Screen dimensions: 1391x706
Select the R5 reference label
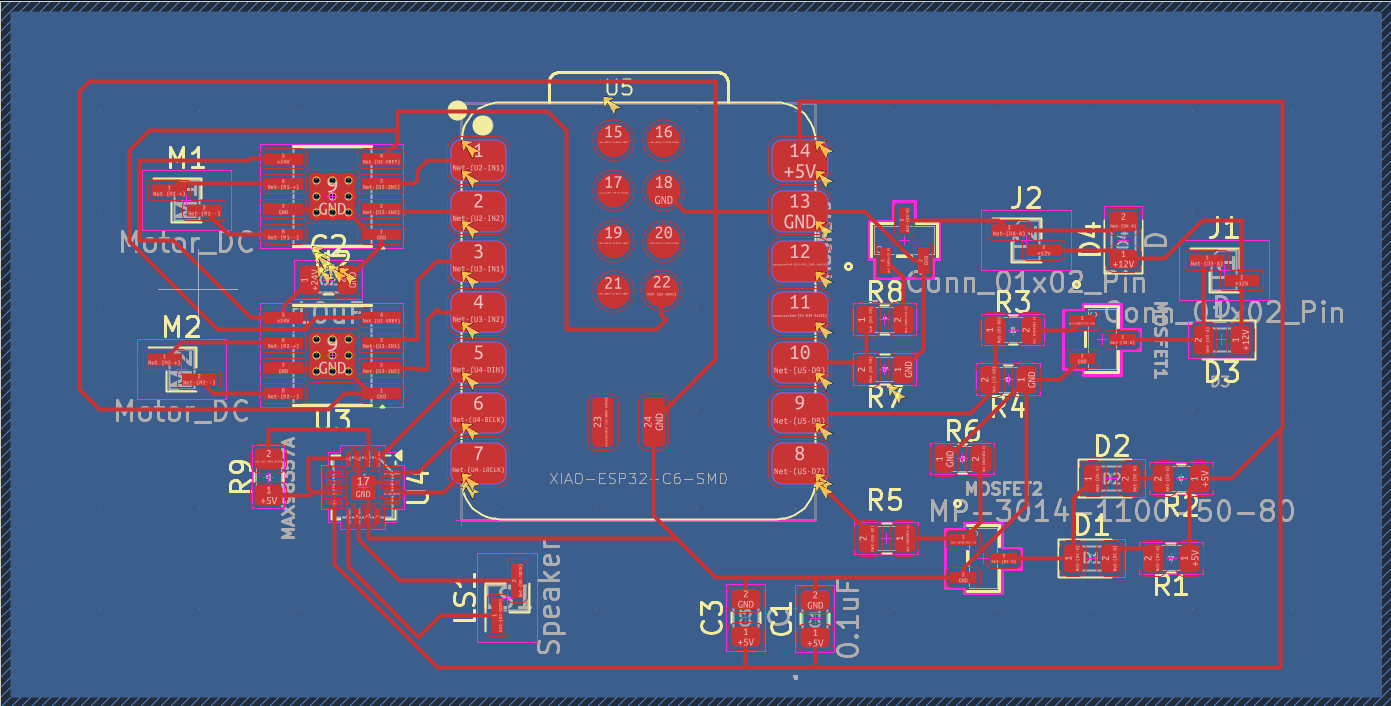click(x=885, y=499)
